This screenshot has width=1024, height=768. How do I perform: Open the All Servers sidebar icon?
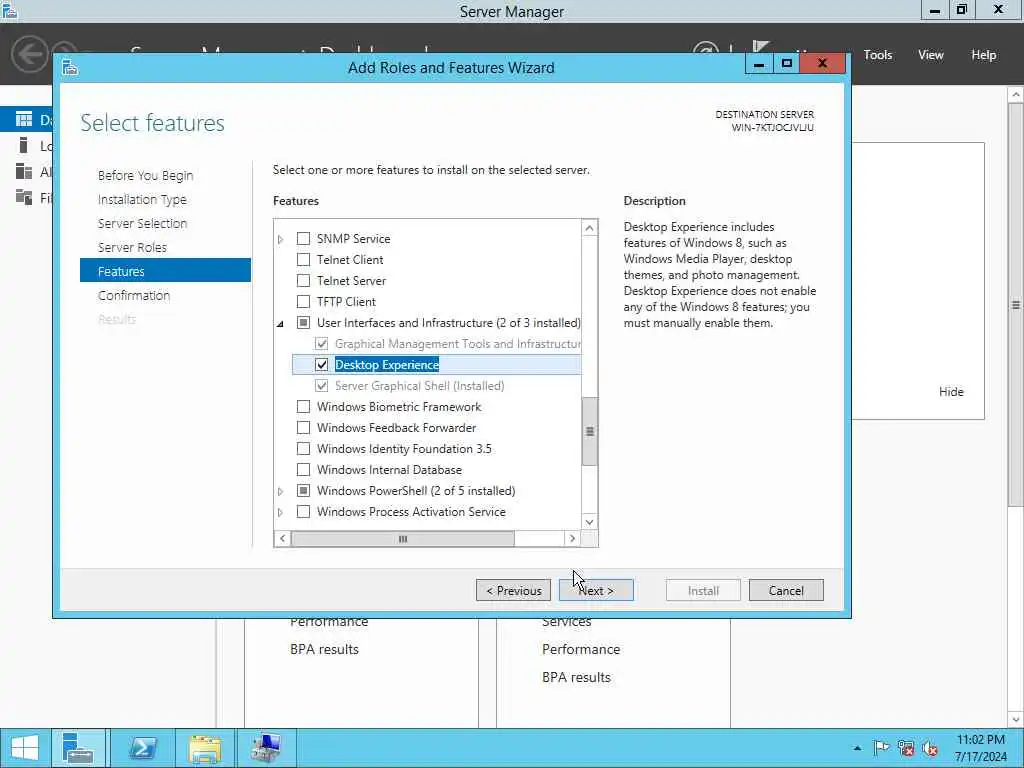(24, 171)
